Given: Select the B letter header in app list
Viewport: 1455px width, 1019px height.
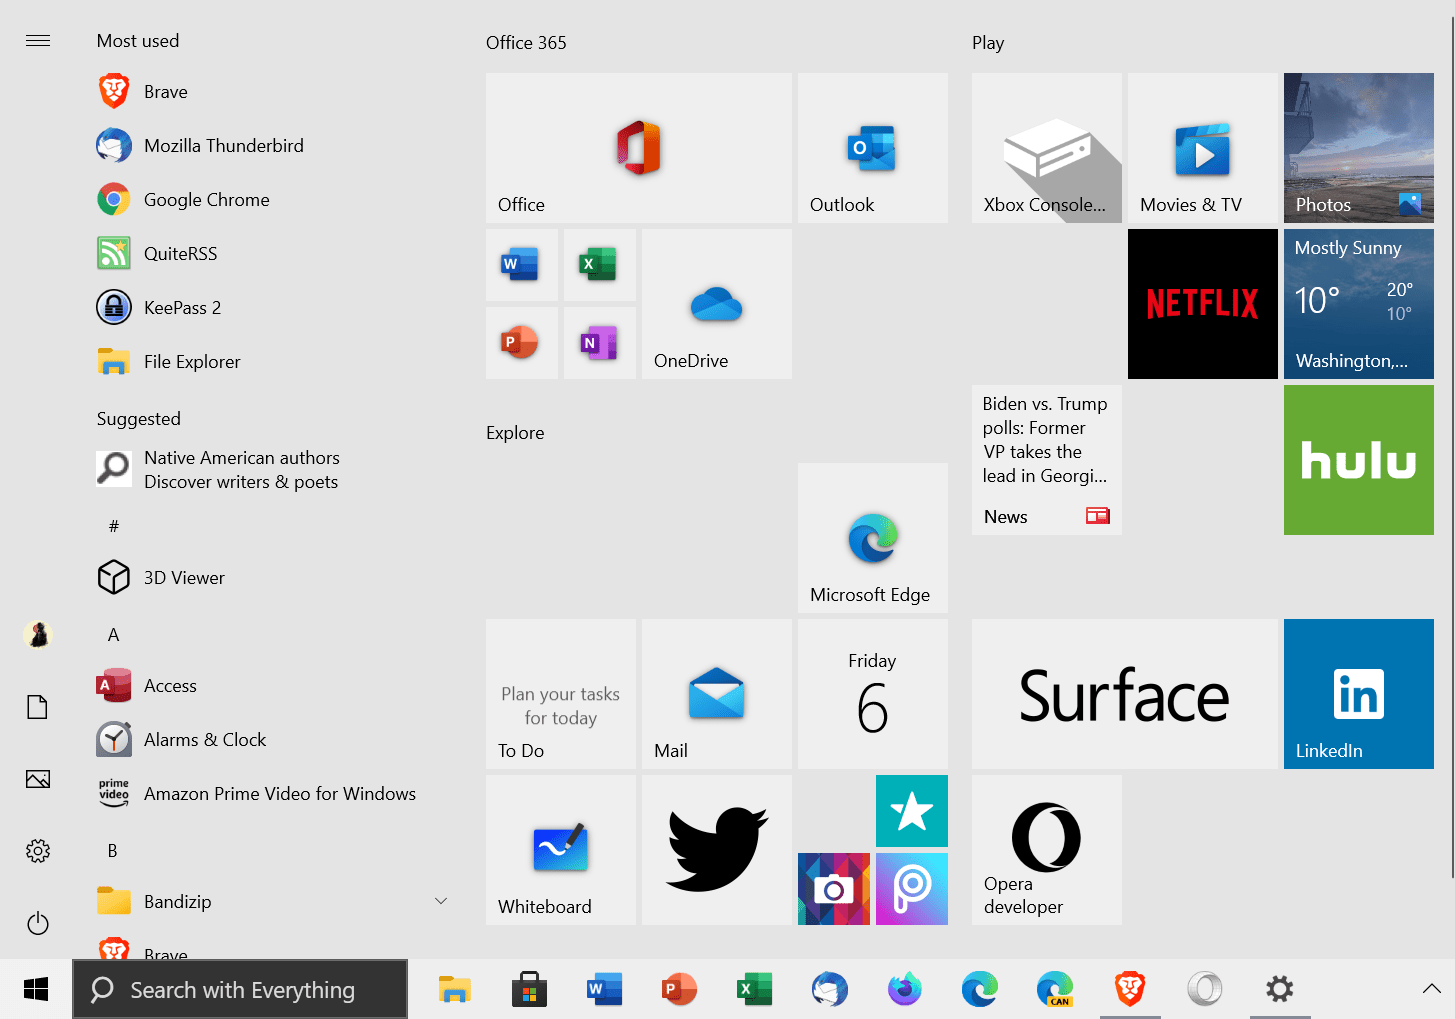Looking at the screenshot, I should (113, 851).
